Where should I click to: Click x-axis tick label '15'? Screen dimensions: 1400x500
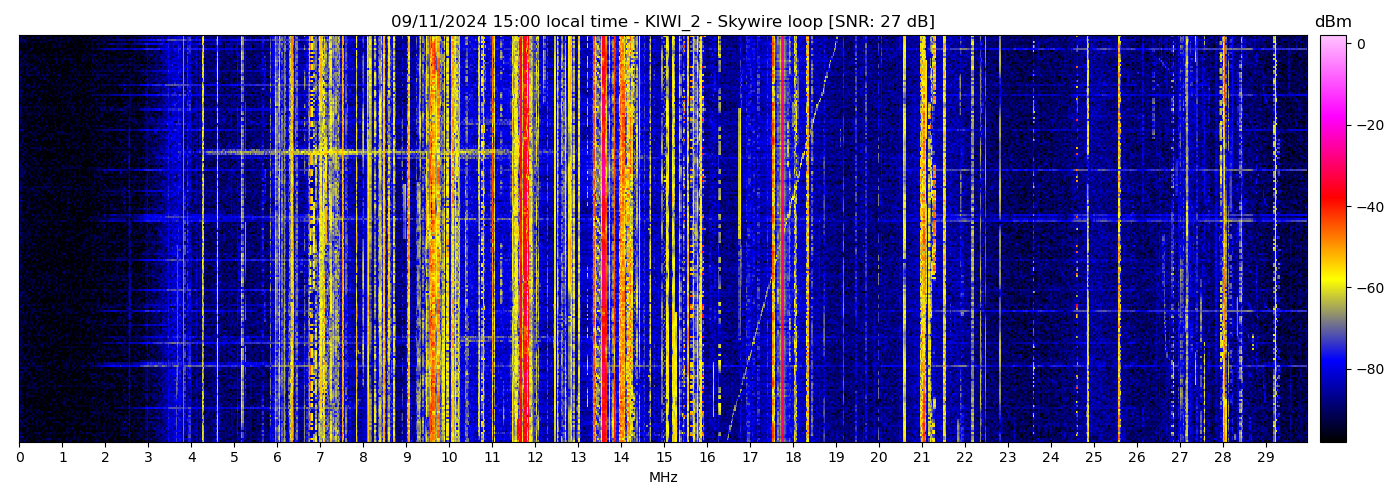pos(664,458)
